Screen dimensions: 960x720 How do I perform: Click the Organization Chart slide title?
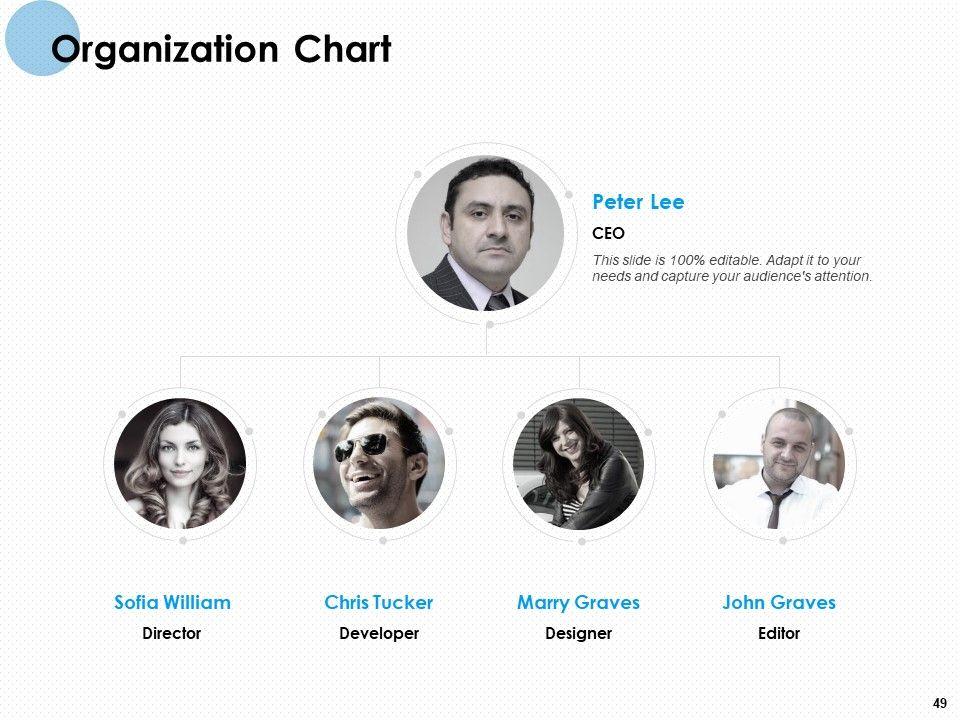click(221, 49)
